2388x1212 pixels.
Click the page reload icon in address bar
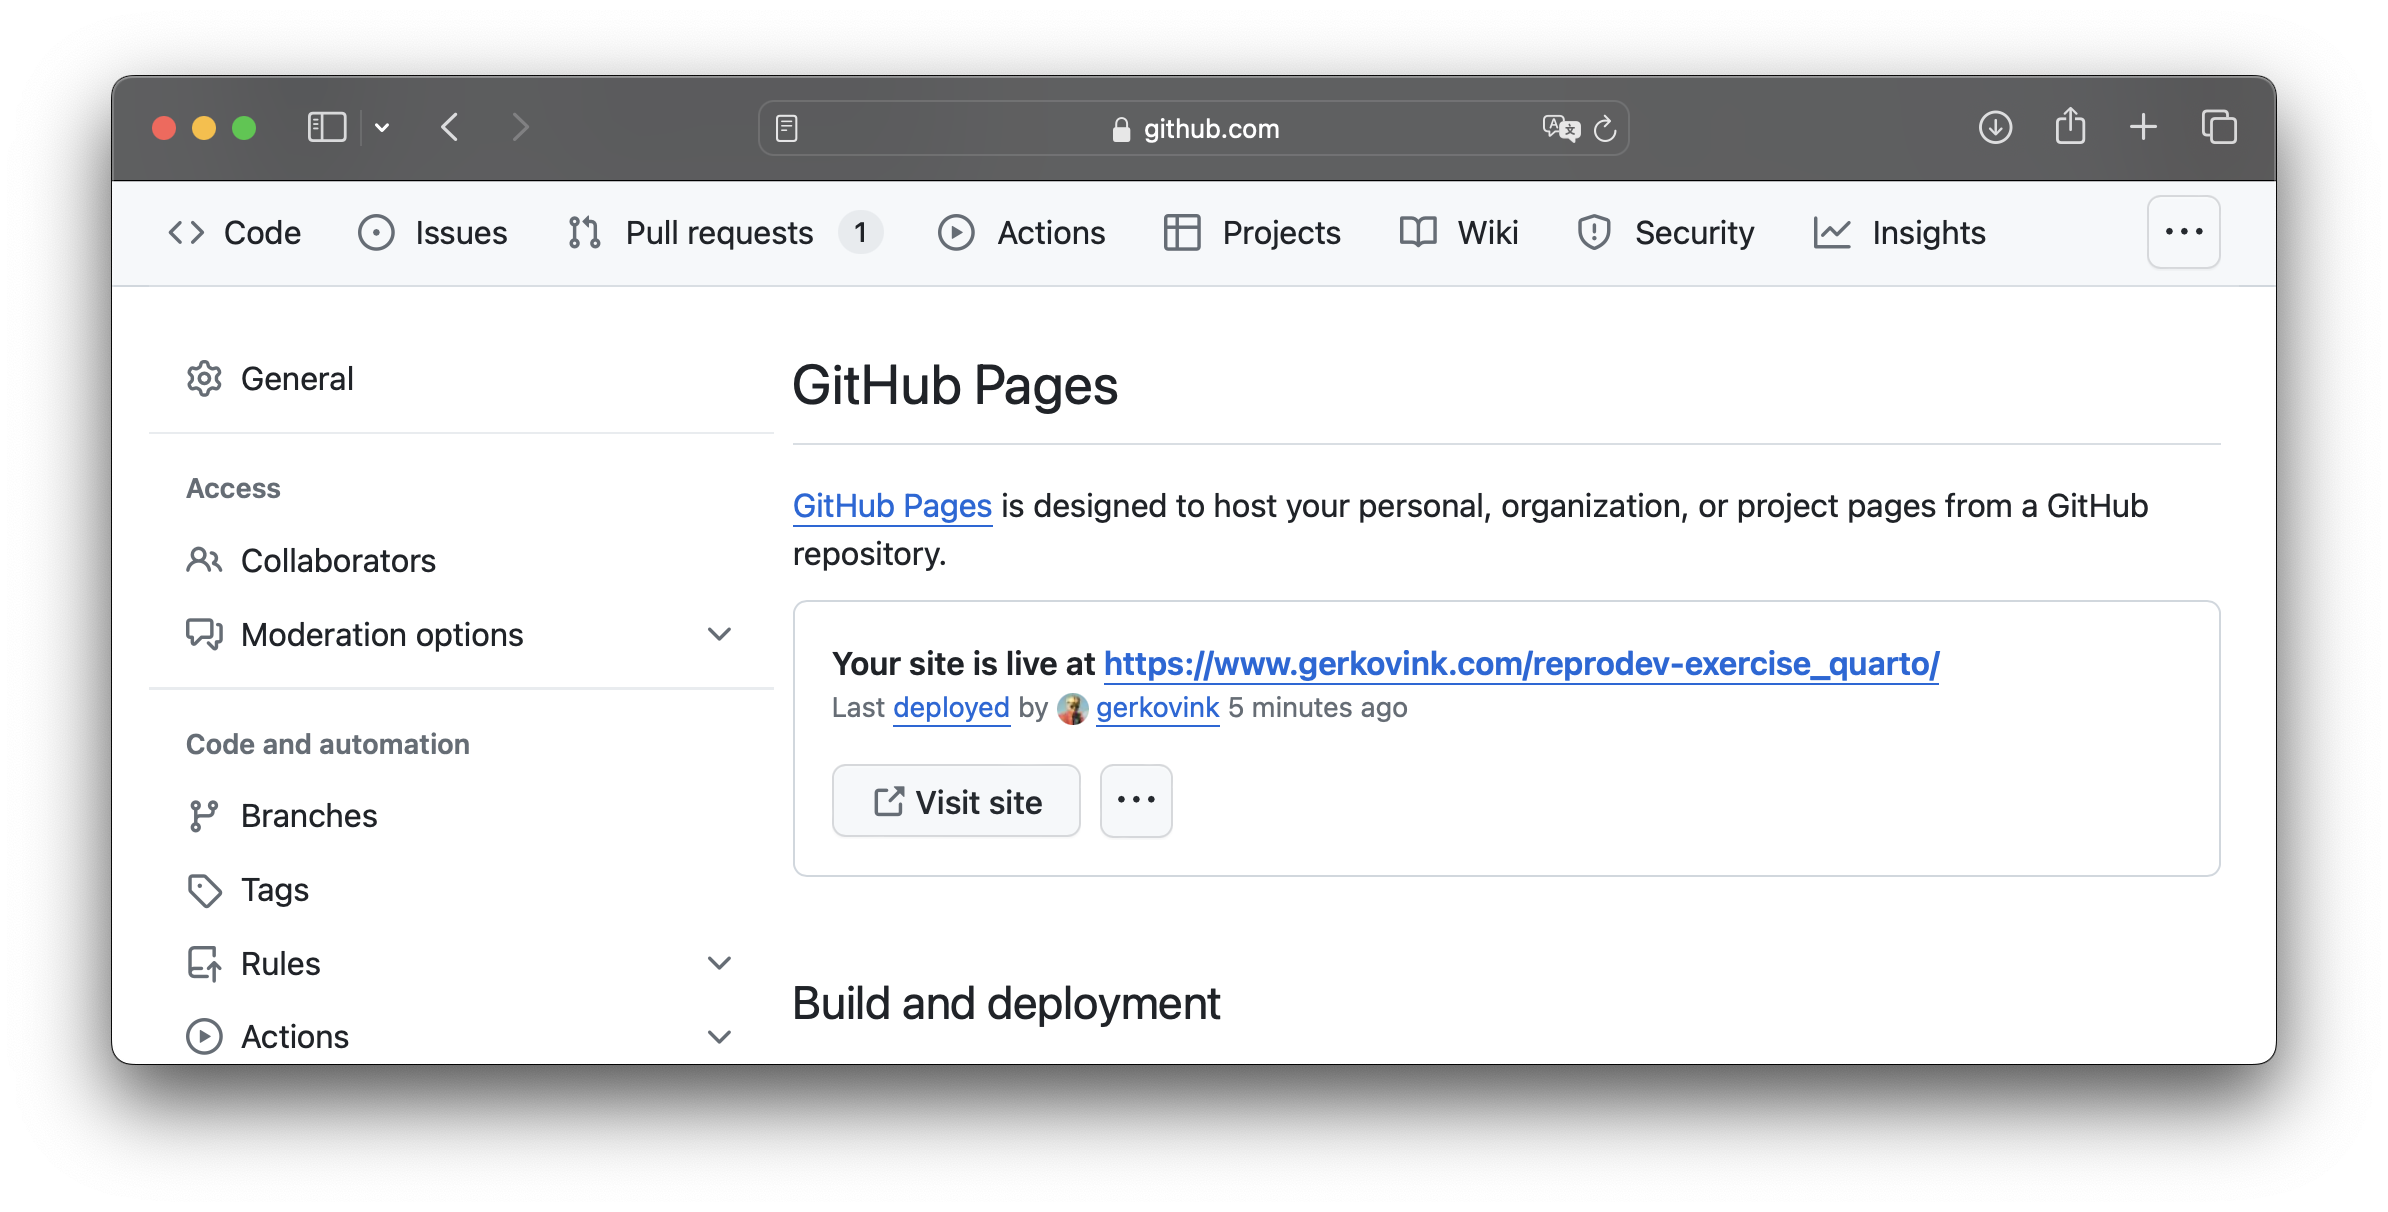(x=1605, y=129)
